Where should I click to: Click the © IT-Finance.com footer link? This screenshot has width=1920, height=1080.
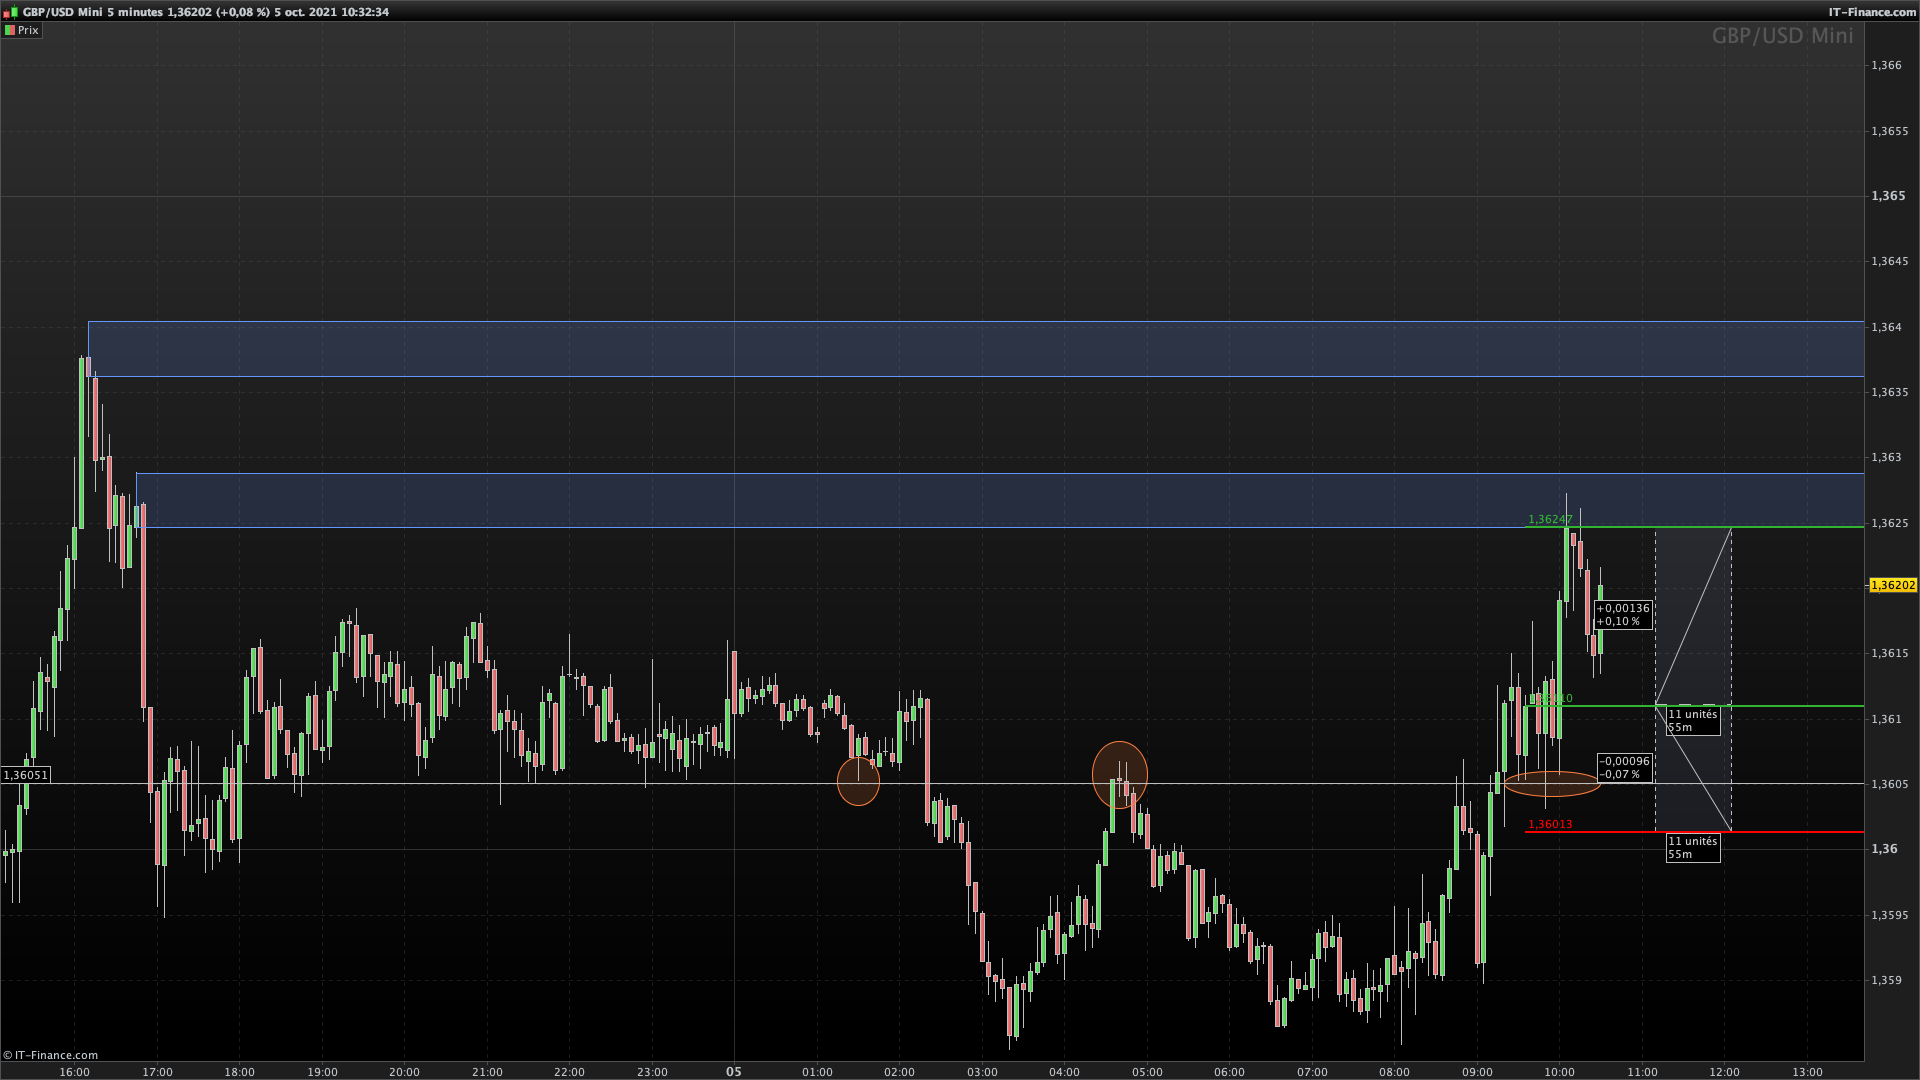click(x=50, y=1055)
